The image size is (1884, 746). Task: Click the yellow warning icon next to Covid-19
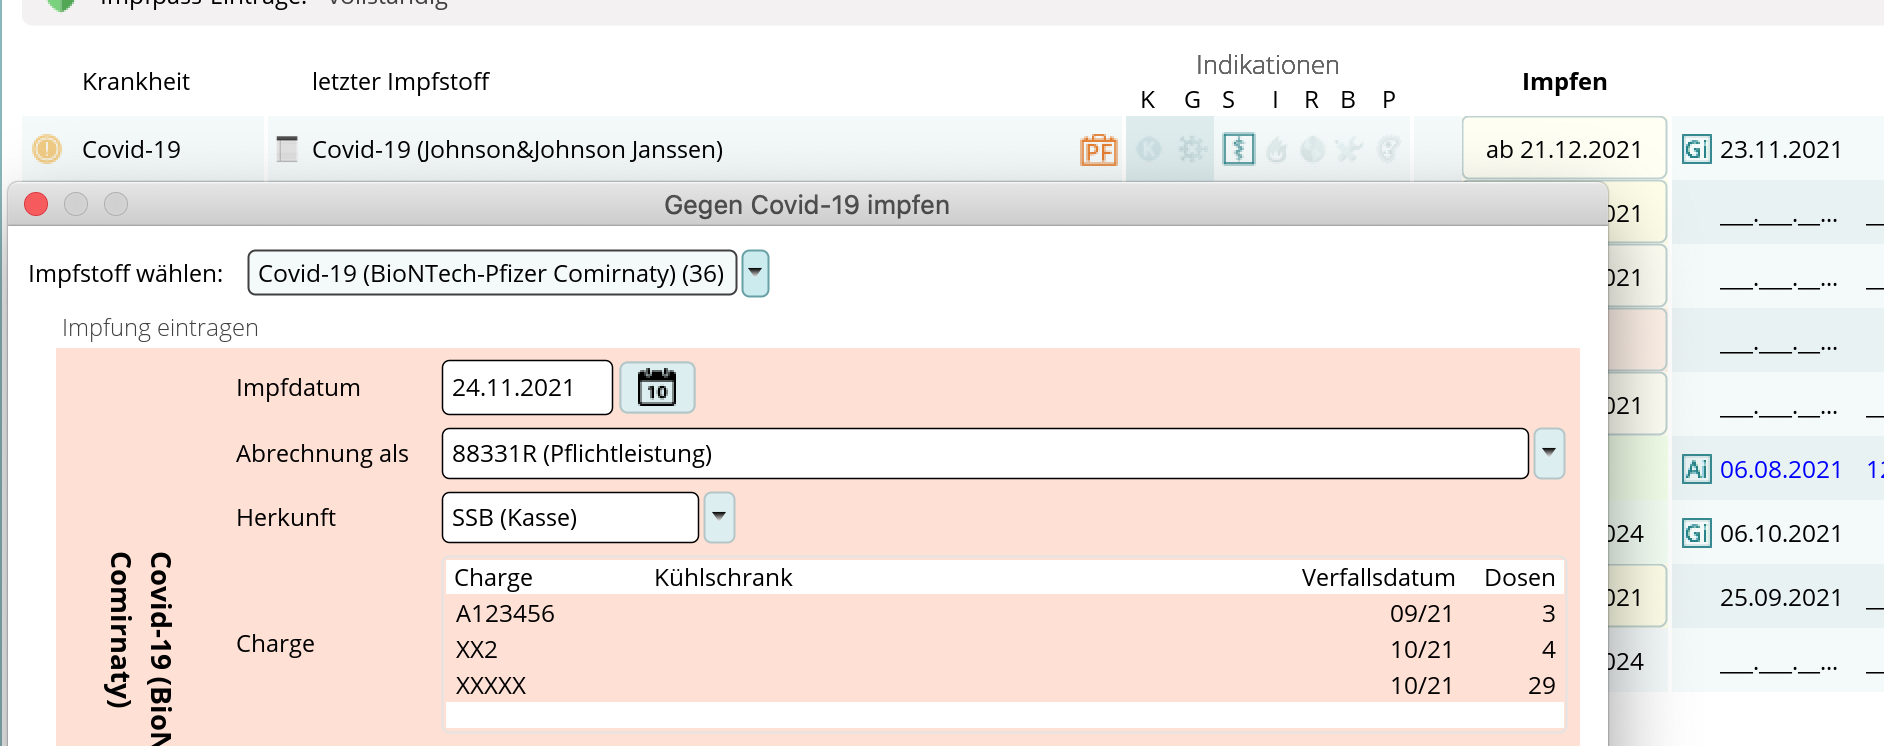pos(46,149)
